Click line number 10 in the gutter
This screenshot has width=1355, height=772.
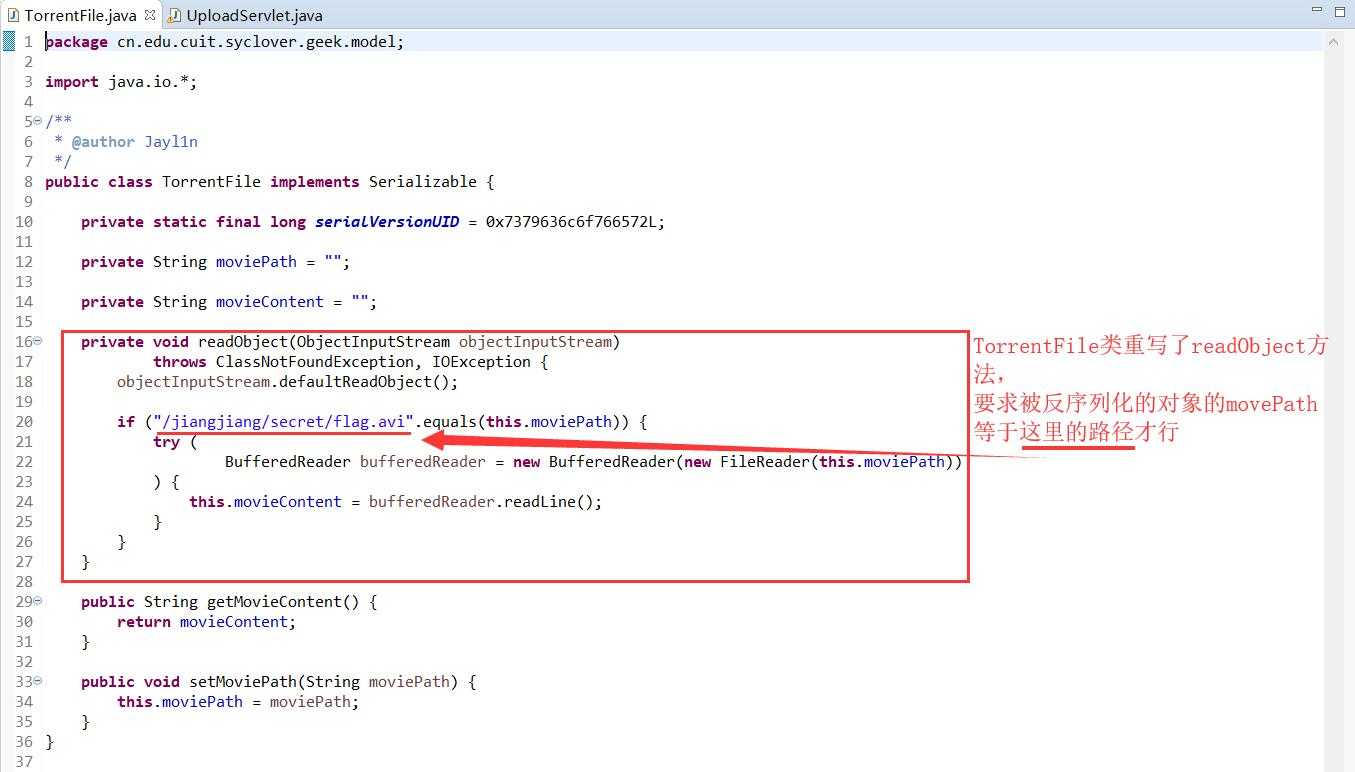coord(24,221)
